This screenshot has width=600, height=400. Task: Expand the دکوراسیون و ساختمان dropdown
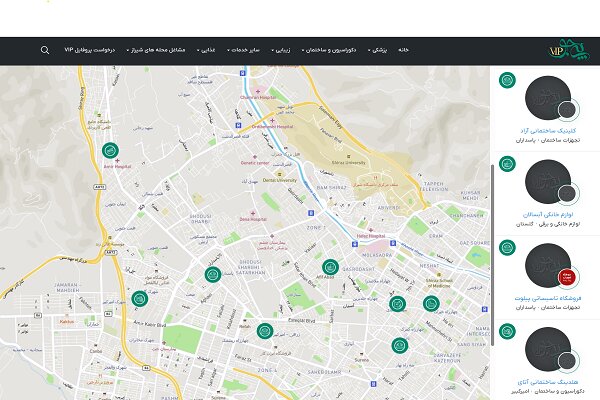(x=329, y=50)
